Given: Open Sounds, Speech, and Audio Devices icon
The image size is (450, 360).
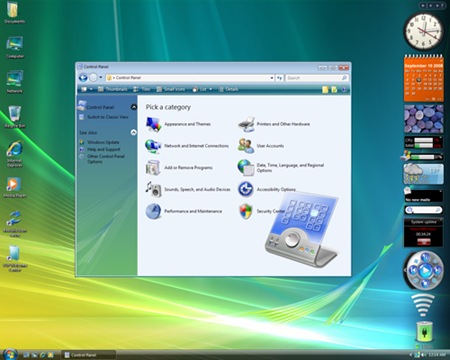Looking at the screenshot, I should pos(153,189).
